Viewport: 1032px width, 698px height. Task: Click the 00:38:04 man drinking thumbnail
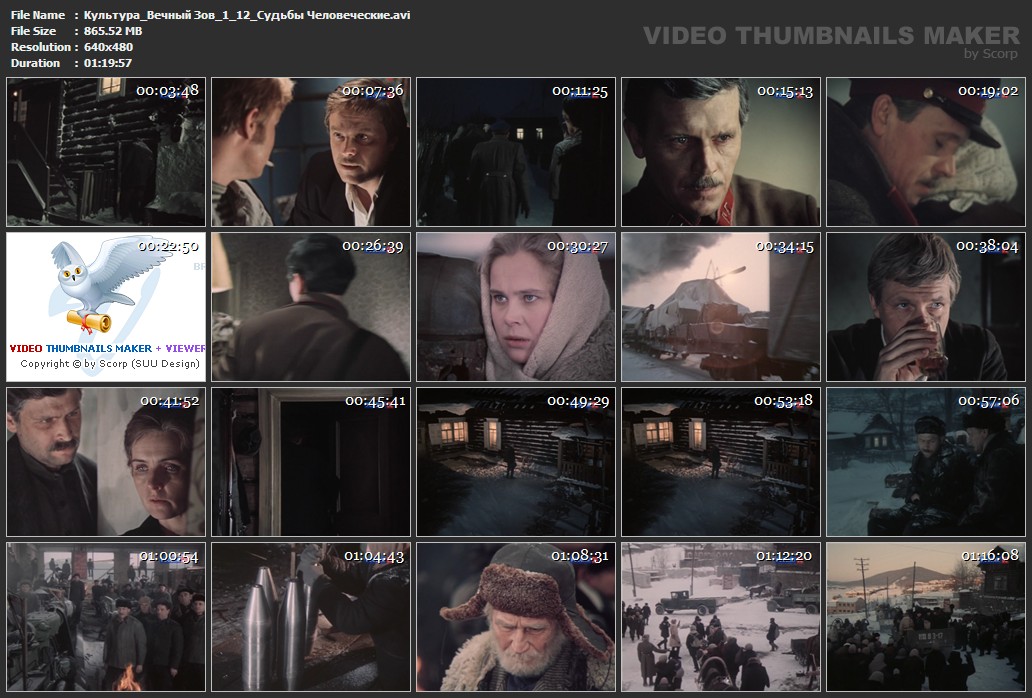pyautogui.click(x=925, y=306)
